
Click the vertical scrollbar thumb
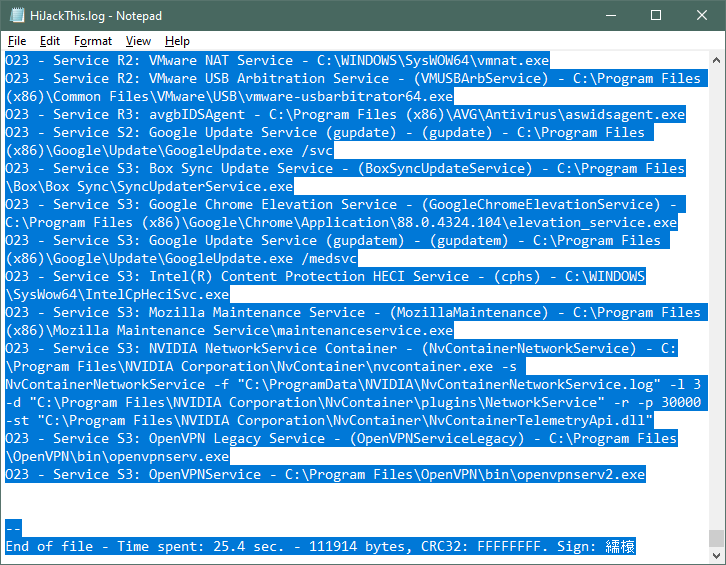717,537
